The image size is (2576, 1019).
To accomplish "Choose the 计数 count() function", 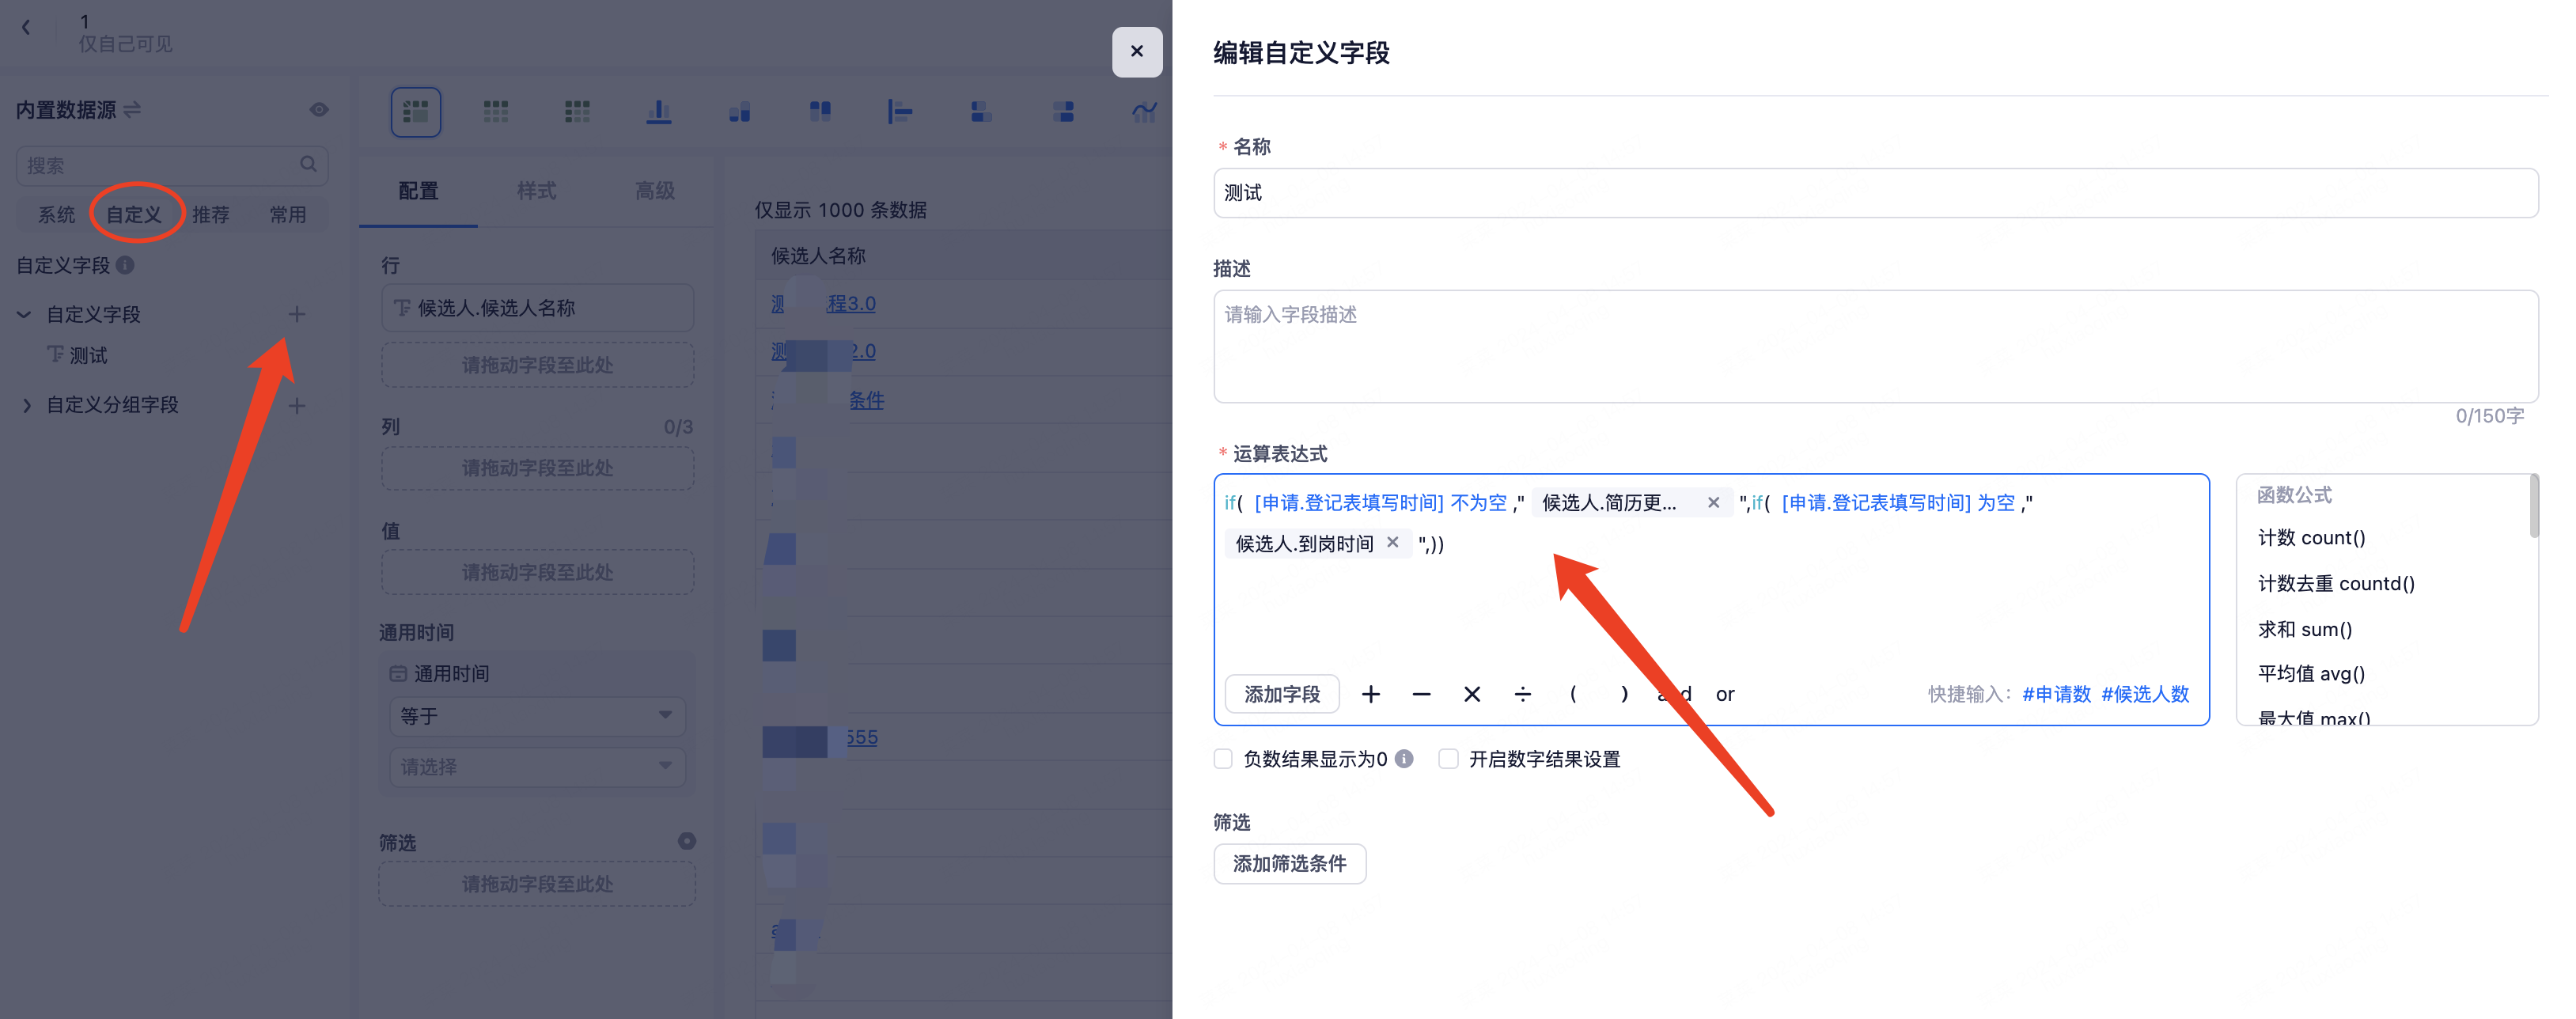I will pos(2312,538).
